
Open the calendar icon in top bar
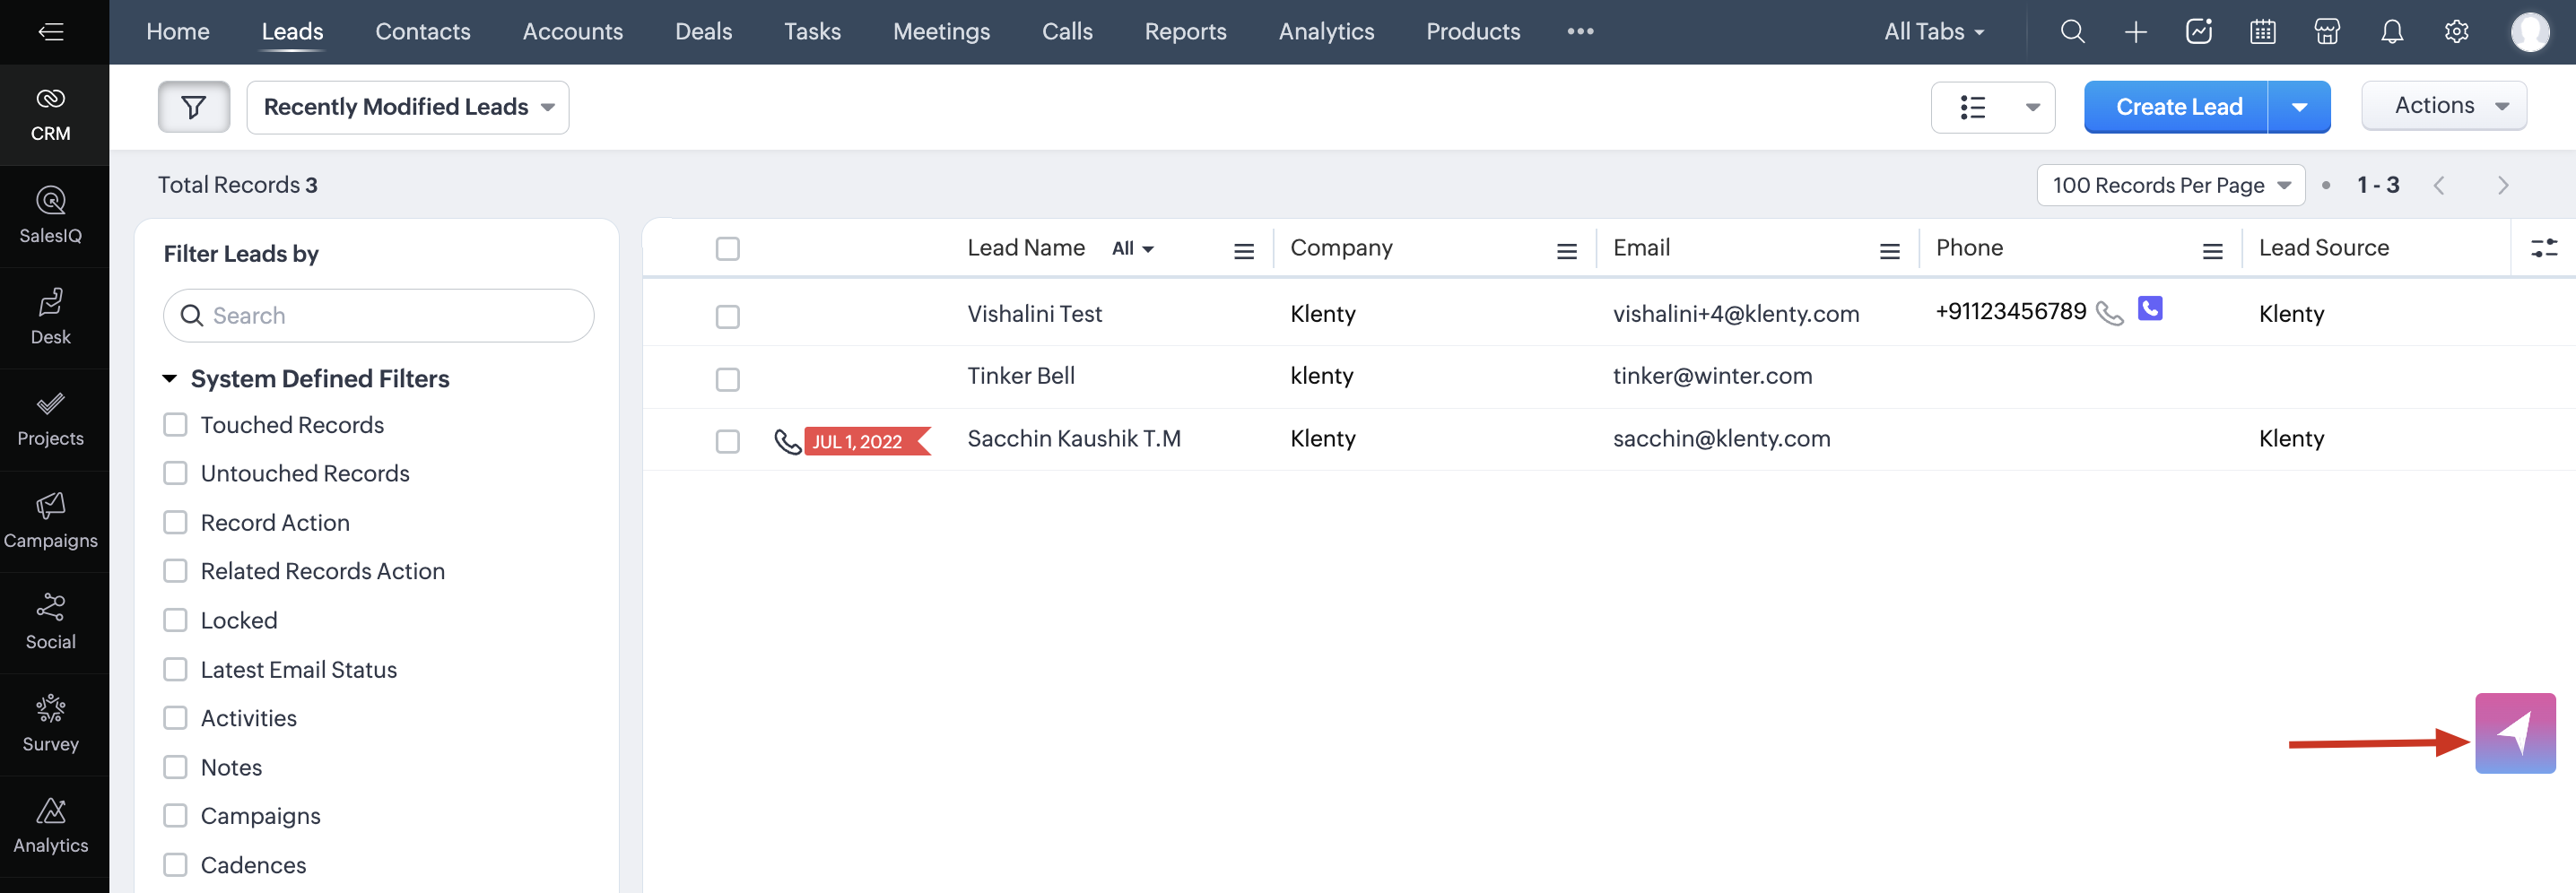pos(2262,32)
